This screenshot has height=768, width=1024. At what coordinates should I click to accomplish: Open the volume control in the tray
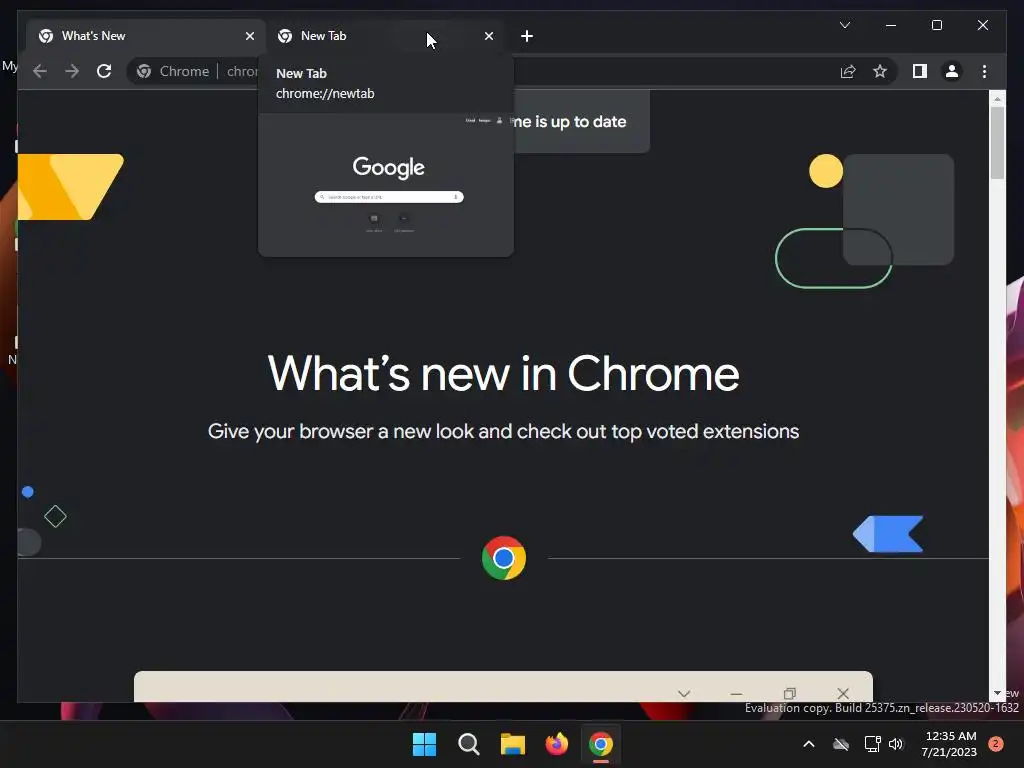(x=896, y=744)
